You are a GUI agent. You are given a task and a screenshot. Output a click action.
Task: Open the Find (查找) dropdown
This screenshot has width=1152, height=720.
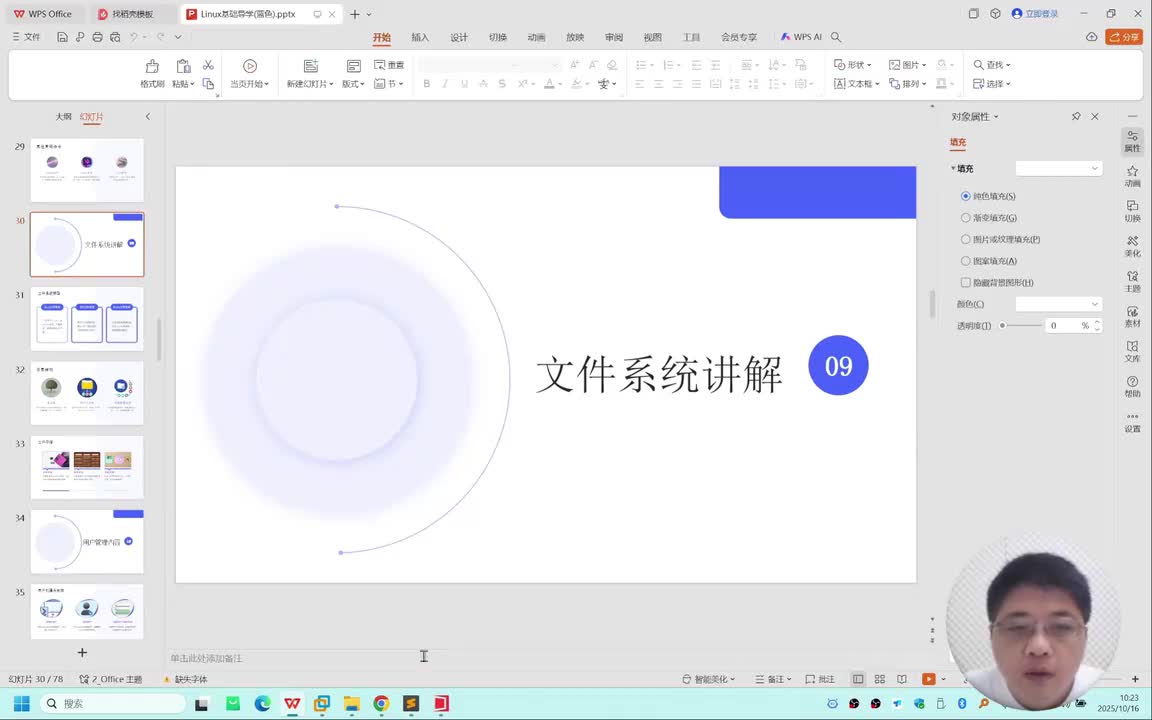[x=992, y=65]
